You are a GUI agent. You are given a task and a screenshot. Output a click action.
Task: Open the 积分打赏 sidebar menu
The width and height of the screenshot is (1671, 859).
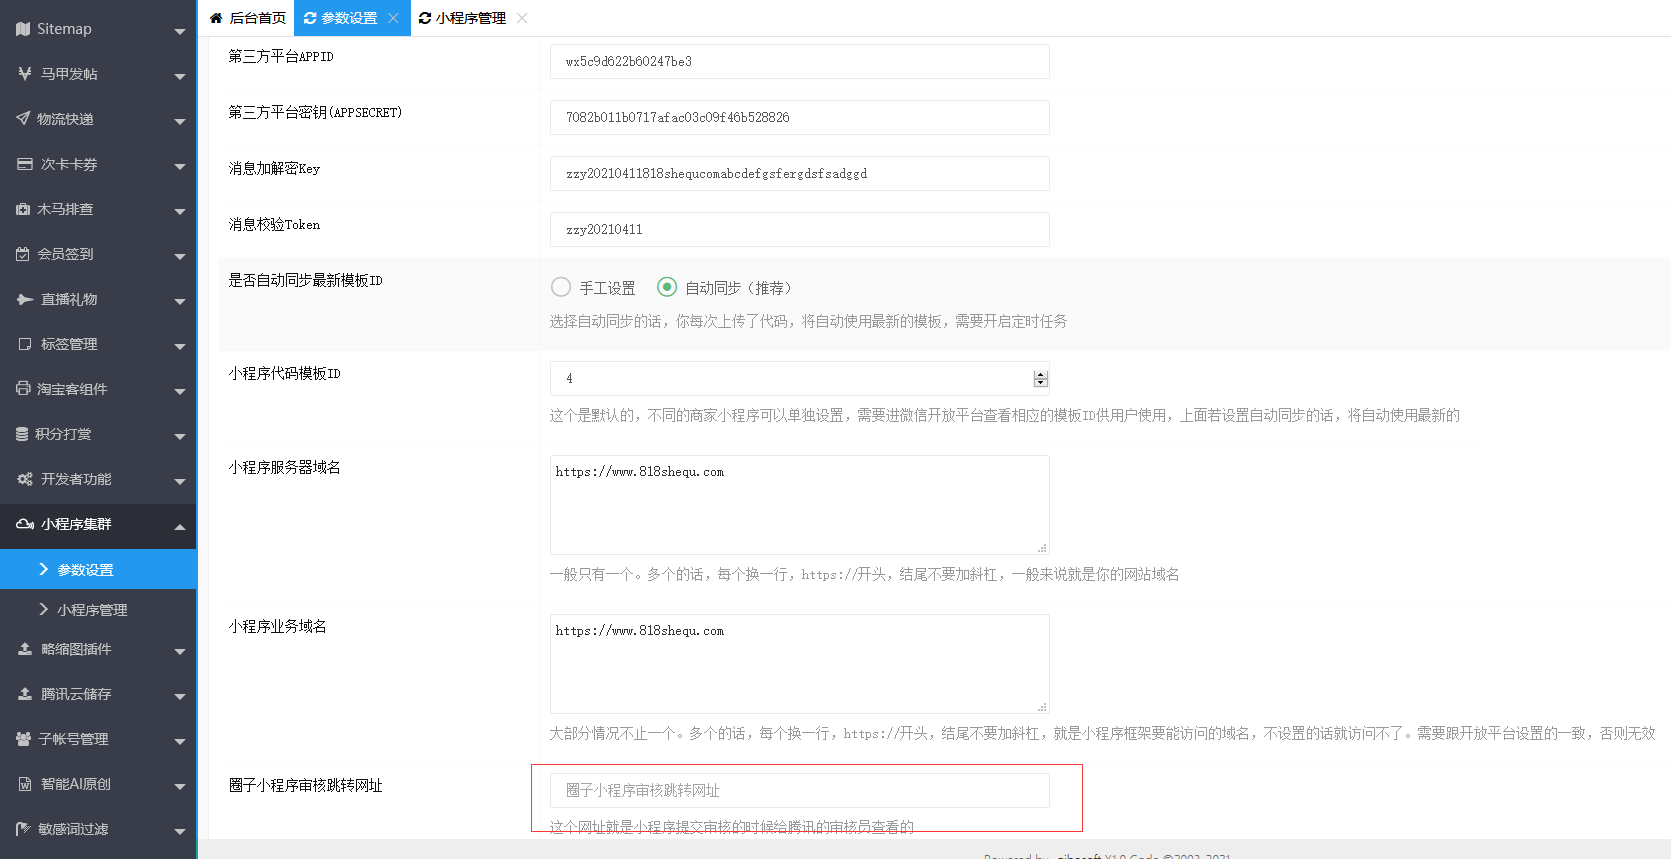98,434
